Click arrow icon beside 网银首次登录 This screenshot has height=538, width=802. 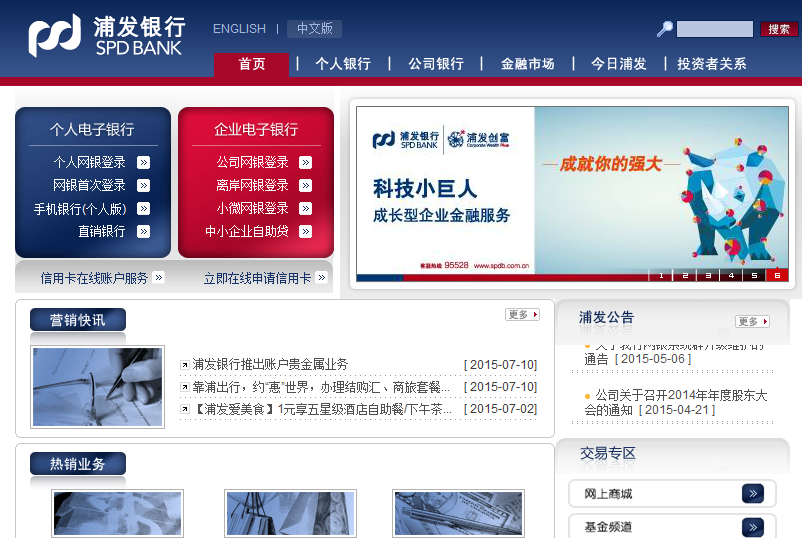click(x=144, y=185)
